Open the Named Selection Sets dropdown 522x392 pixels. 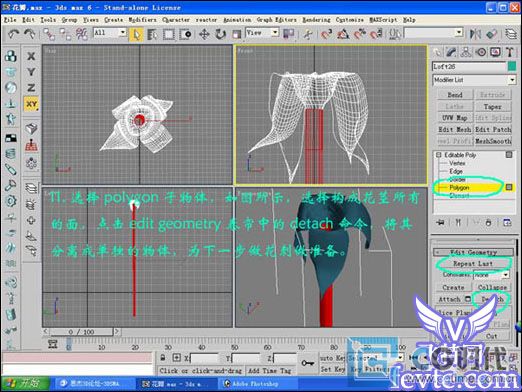click(x=433, y=33)
